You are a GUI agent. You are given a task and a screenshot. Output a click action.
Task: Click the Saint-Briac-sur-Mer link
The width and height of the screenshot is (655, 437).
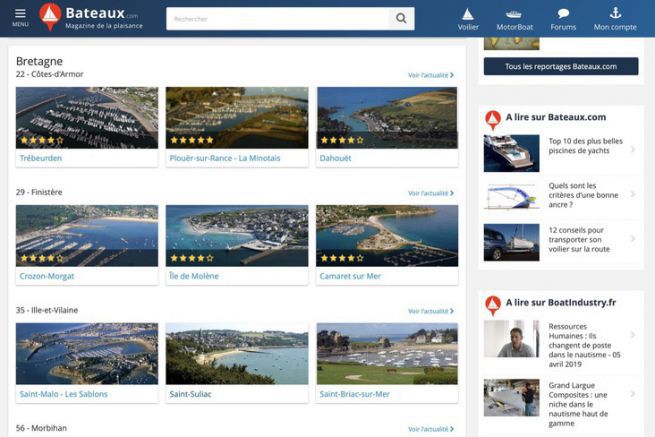pos(354,394)
